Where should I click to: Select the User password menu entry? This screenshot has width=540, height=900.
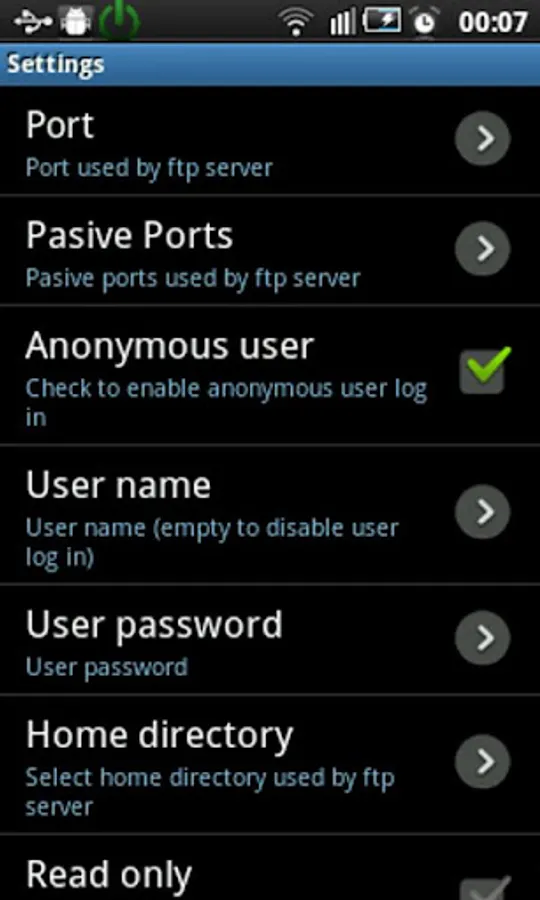pyautogui.click(x=270, y=640)
